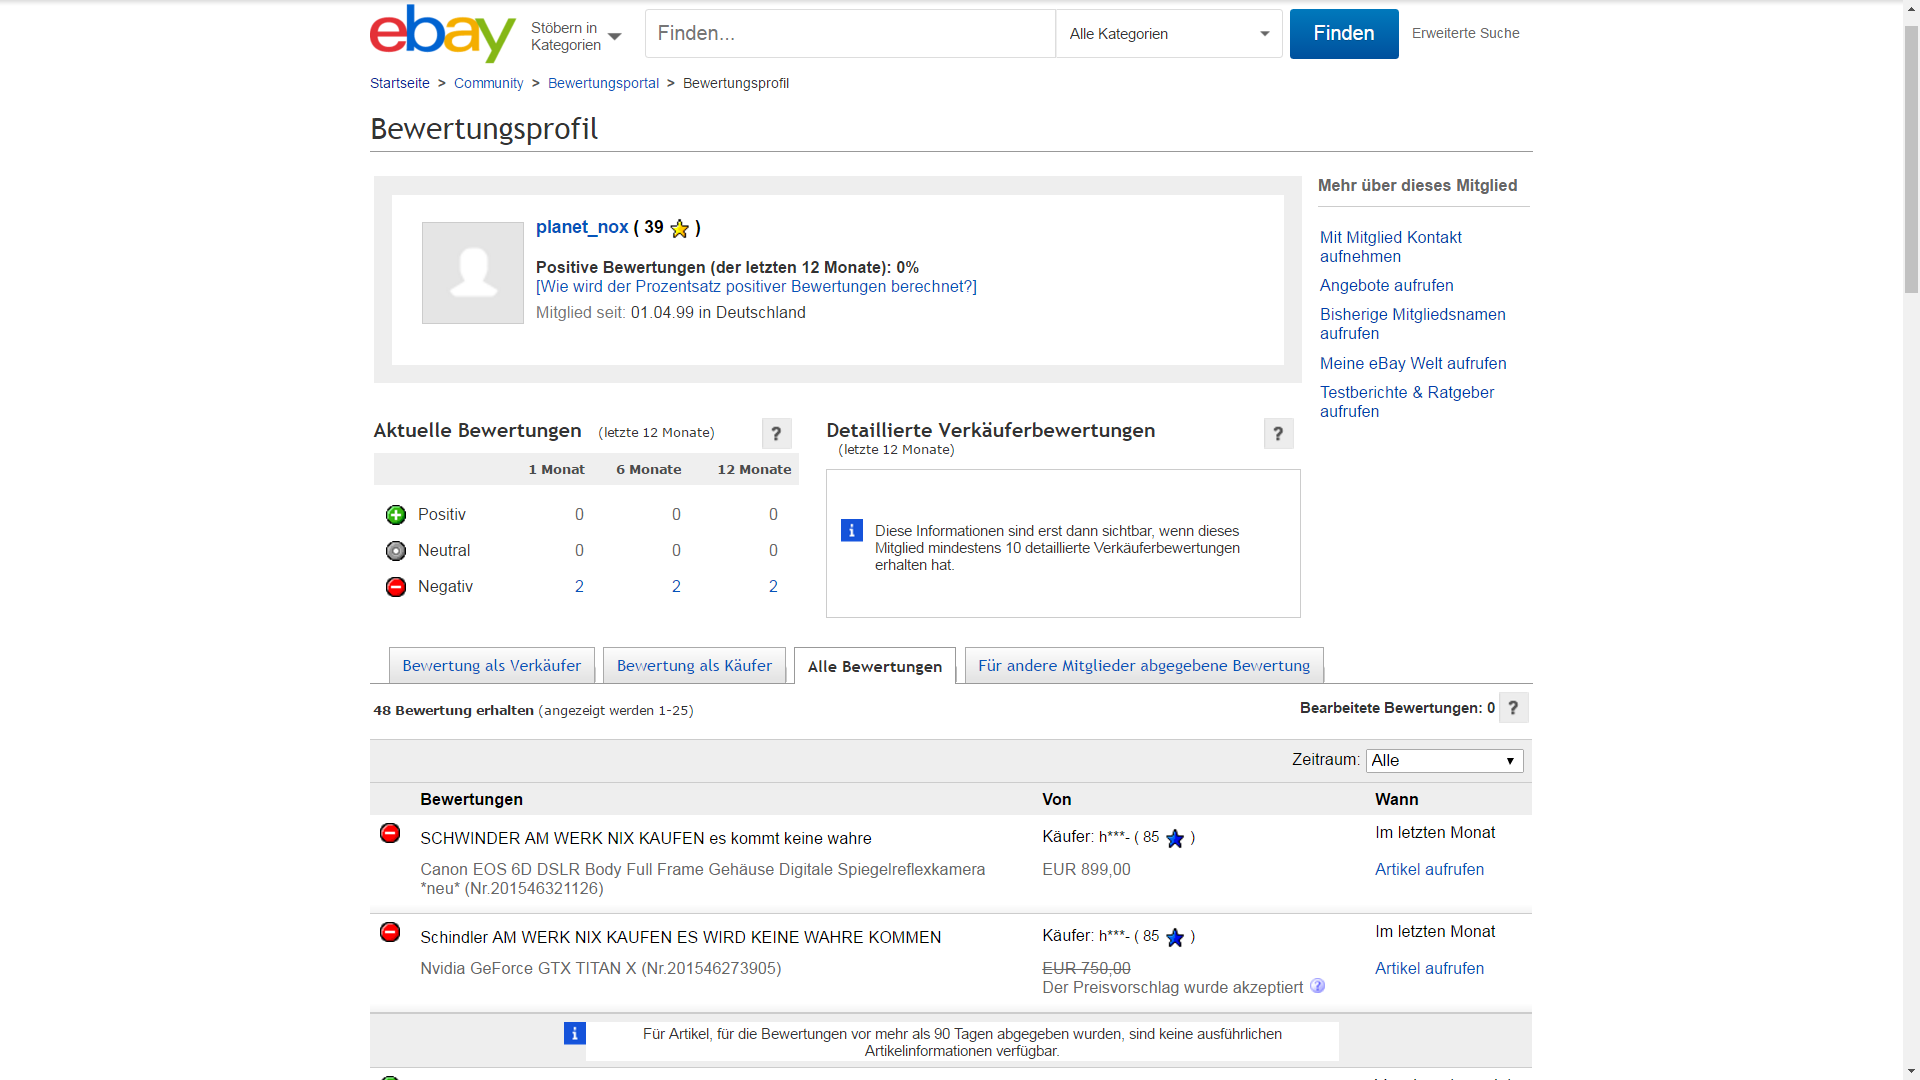Click the default profile avatar picture
Image resolution: width=1920 pixels, height=1080 pixels.
pyautogui.click(x=473, y=273)
